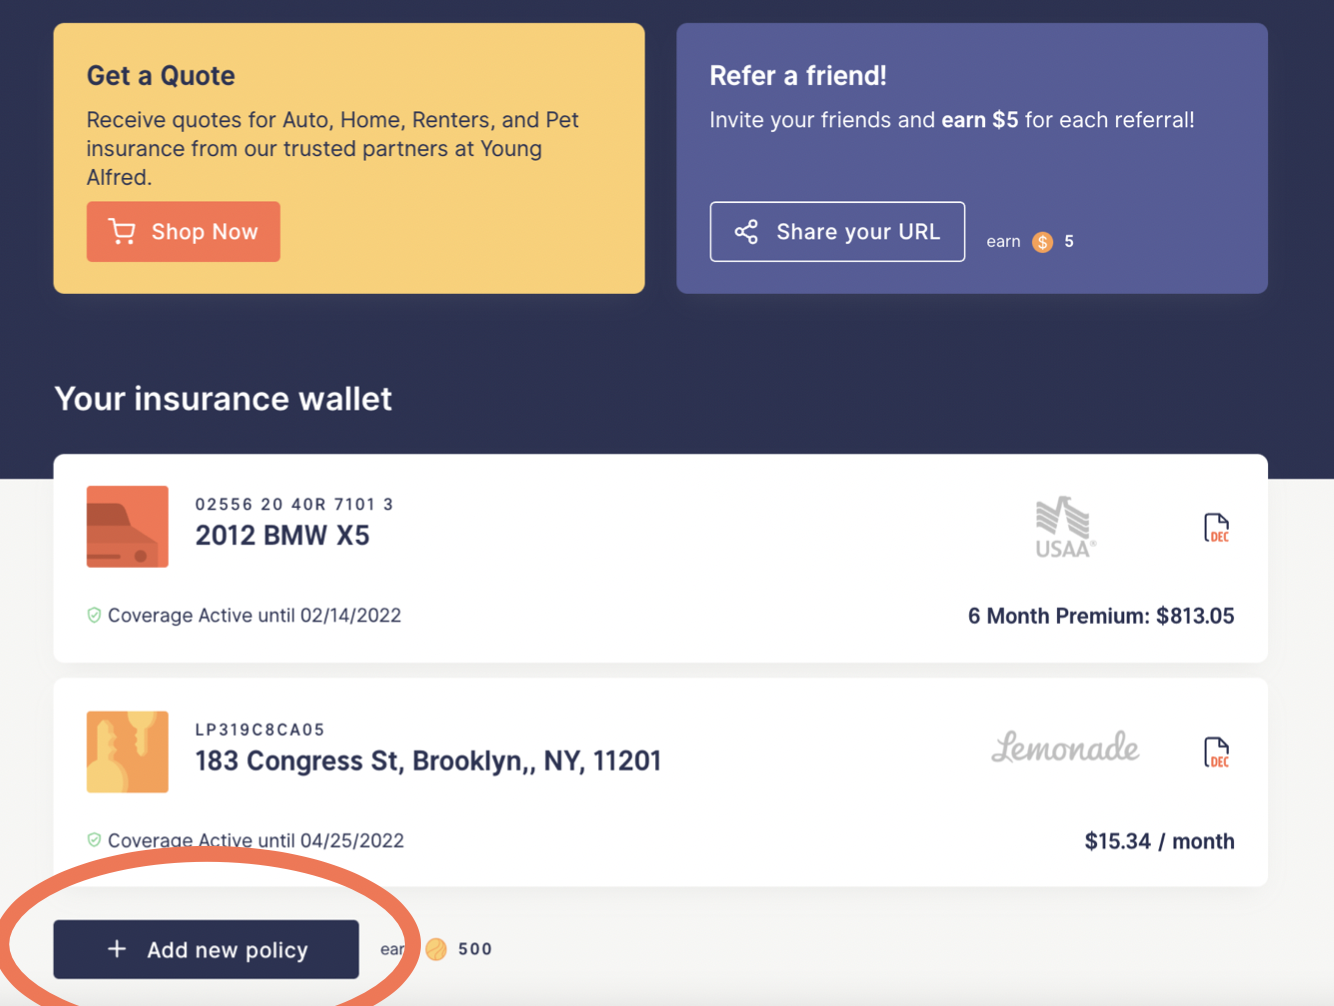Select the USAA logo

pyautogui.click(x=1064, y=528)
